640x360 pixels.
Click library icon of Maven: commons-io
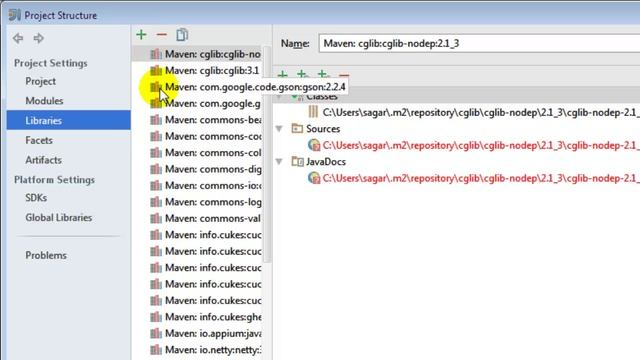point(156,186)
